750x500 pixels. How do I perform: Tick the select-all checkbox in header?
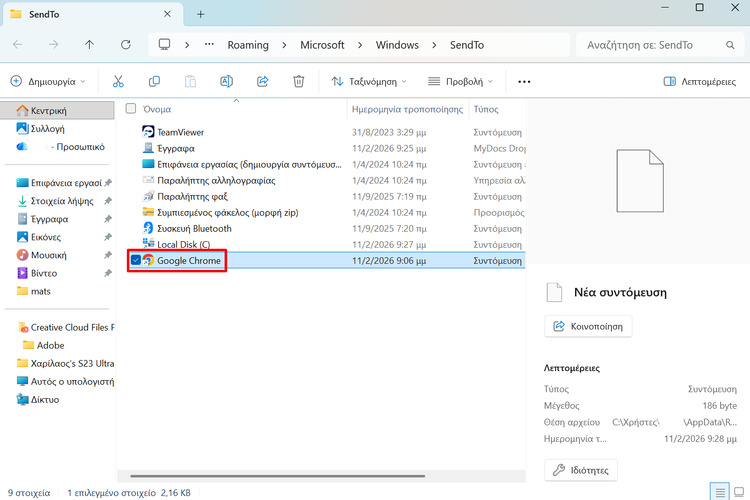(131, 108)
